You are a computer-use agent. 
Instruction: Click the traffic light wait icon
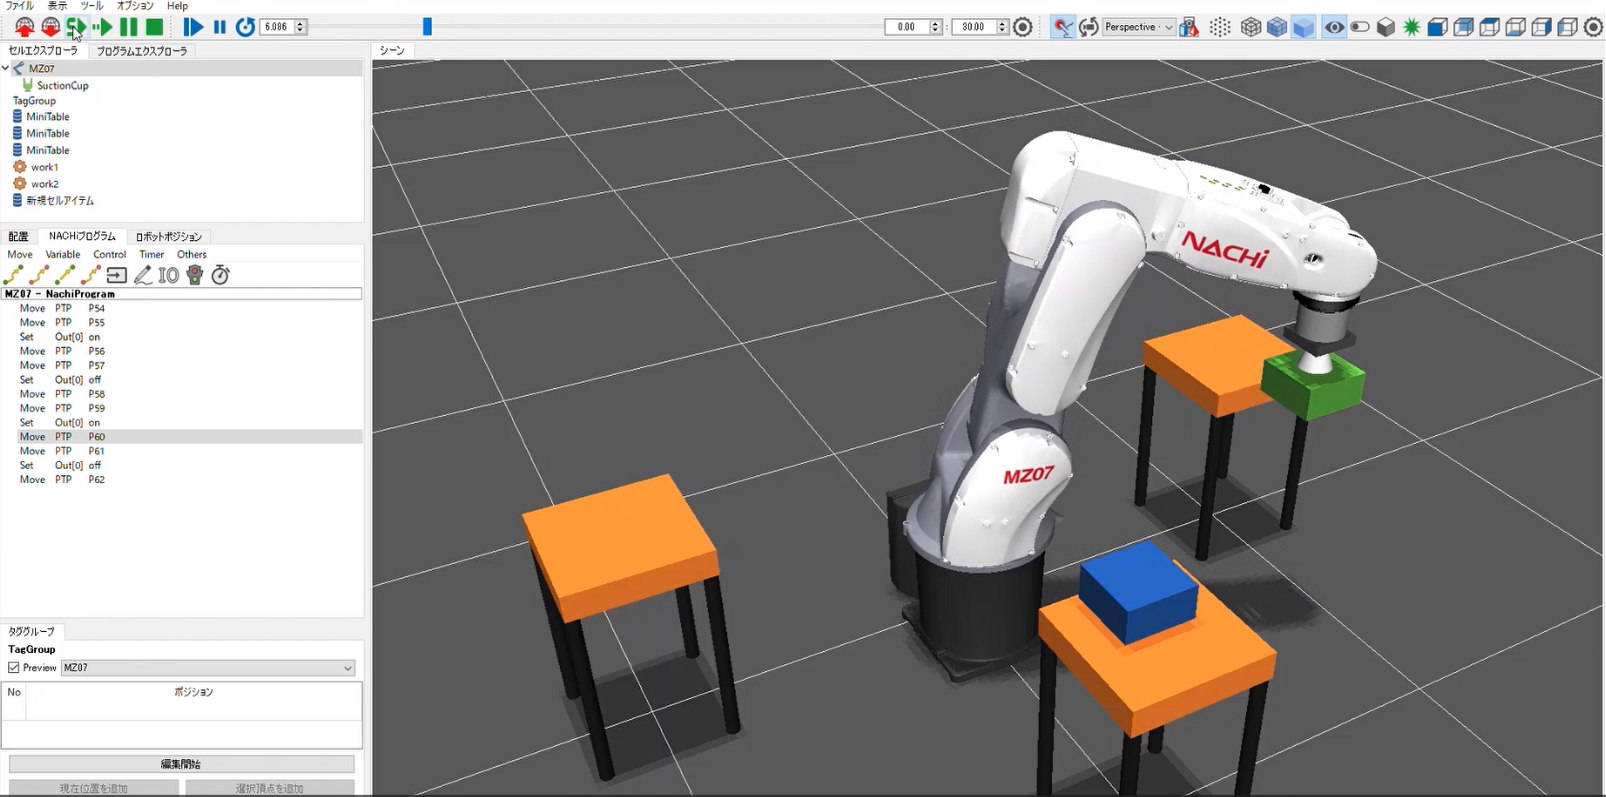pos(195,275)
